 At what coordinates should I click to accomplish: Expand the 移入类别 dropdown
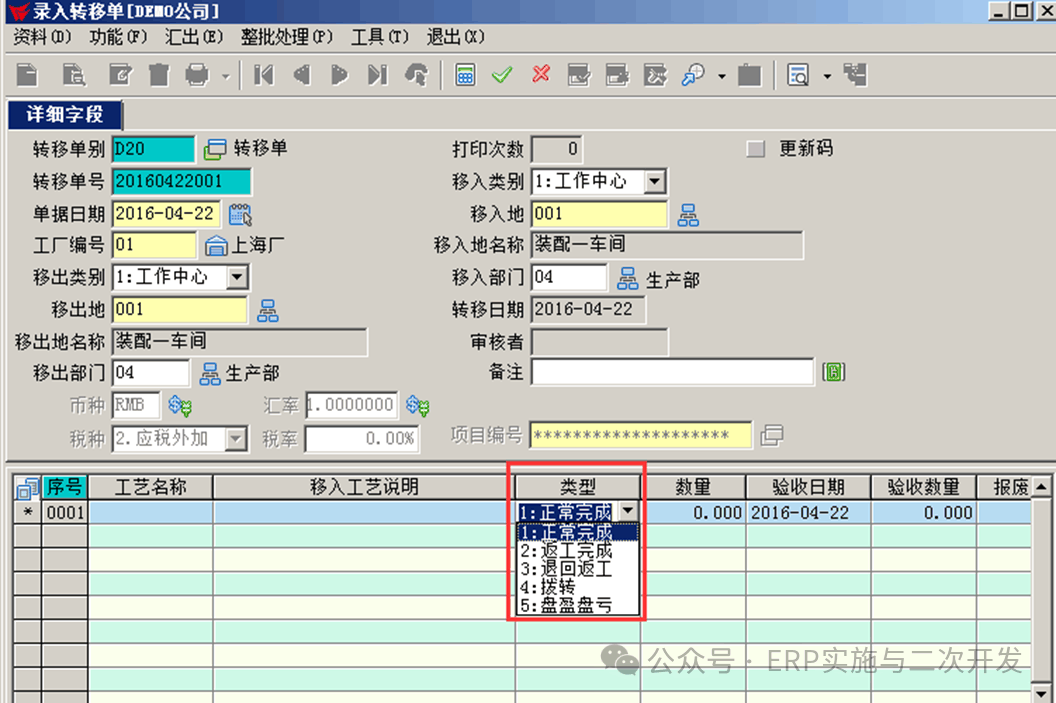click(x=654, y=182)
